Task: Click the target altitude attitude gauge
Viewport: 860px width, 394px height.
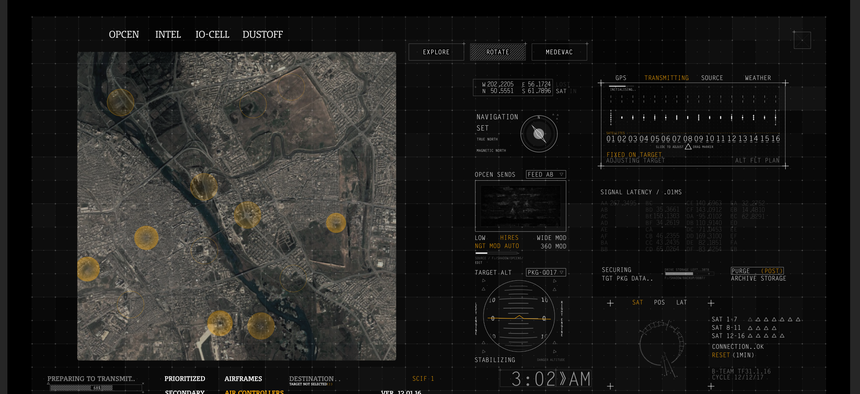Action: (519, 317)
